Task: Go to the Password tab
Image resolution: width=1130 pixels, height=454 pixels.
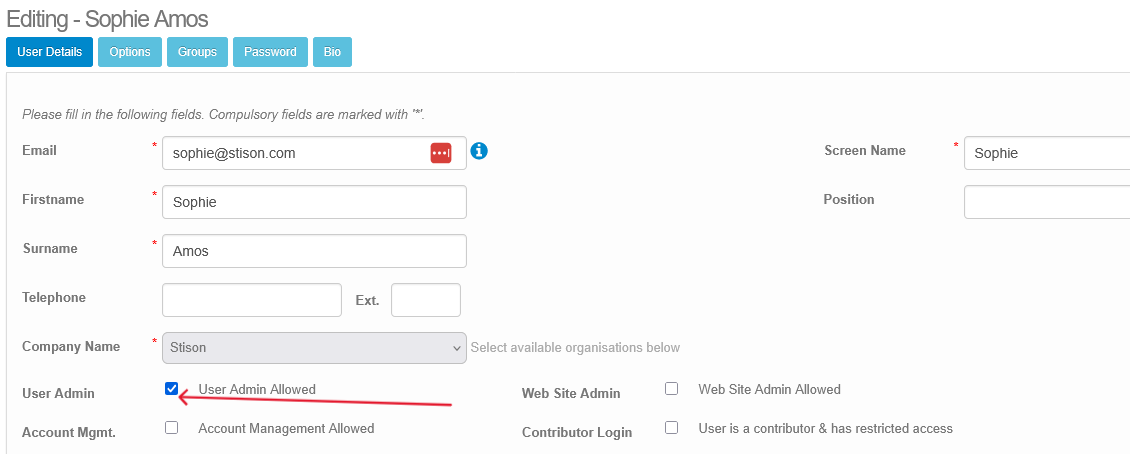Action: [x=270, y=52]
